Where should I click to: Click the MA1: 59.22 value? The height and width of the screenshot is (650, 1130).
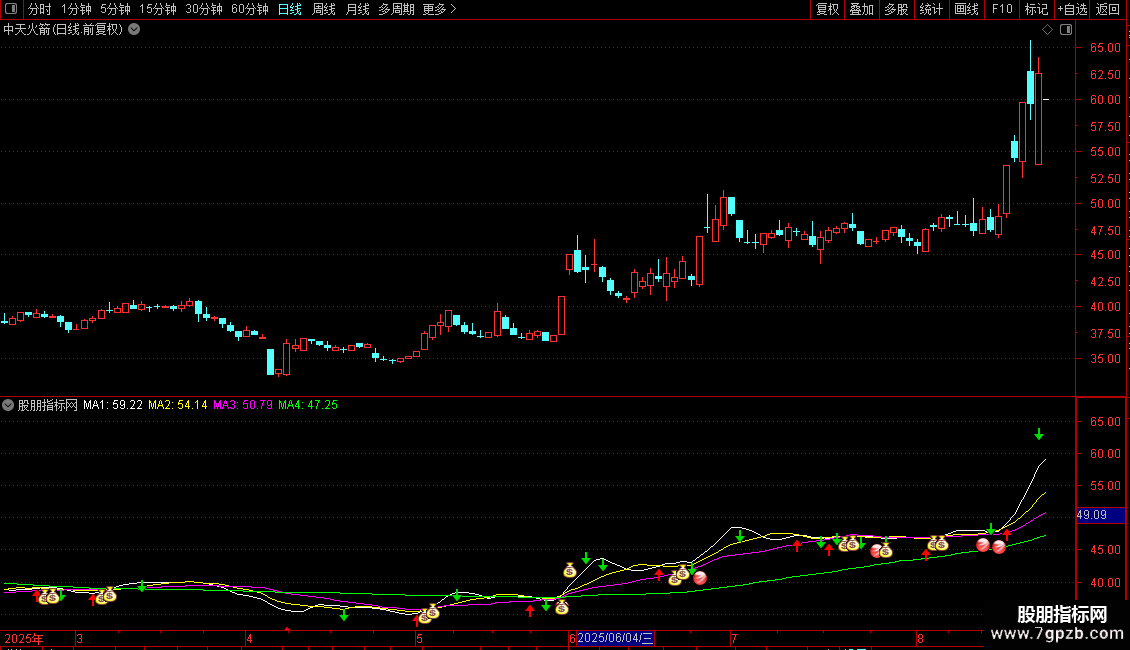click(113, 405)
